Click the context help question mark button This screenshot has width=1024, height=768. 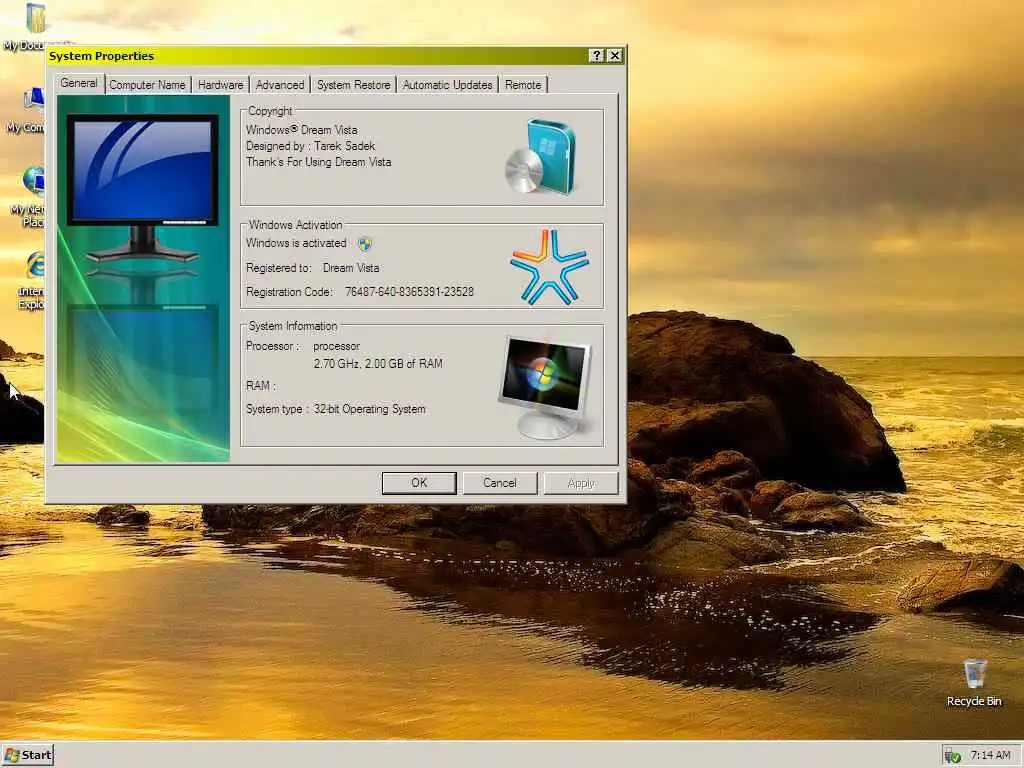click(596, 56)
